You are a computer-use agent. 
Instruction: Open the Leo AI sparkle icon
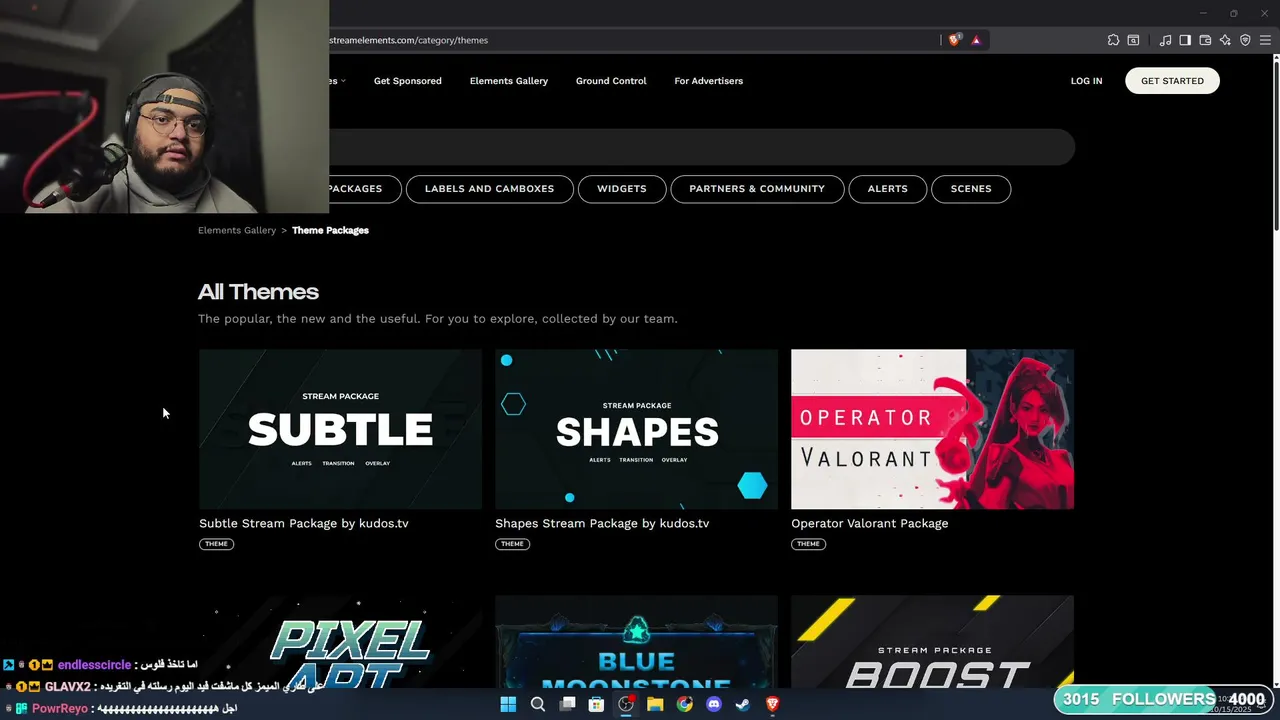1225,40
